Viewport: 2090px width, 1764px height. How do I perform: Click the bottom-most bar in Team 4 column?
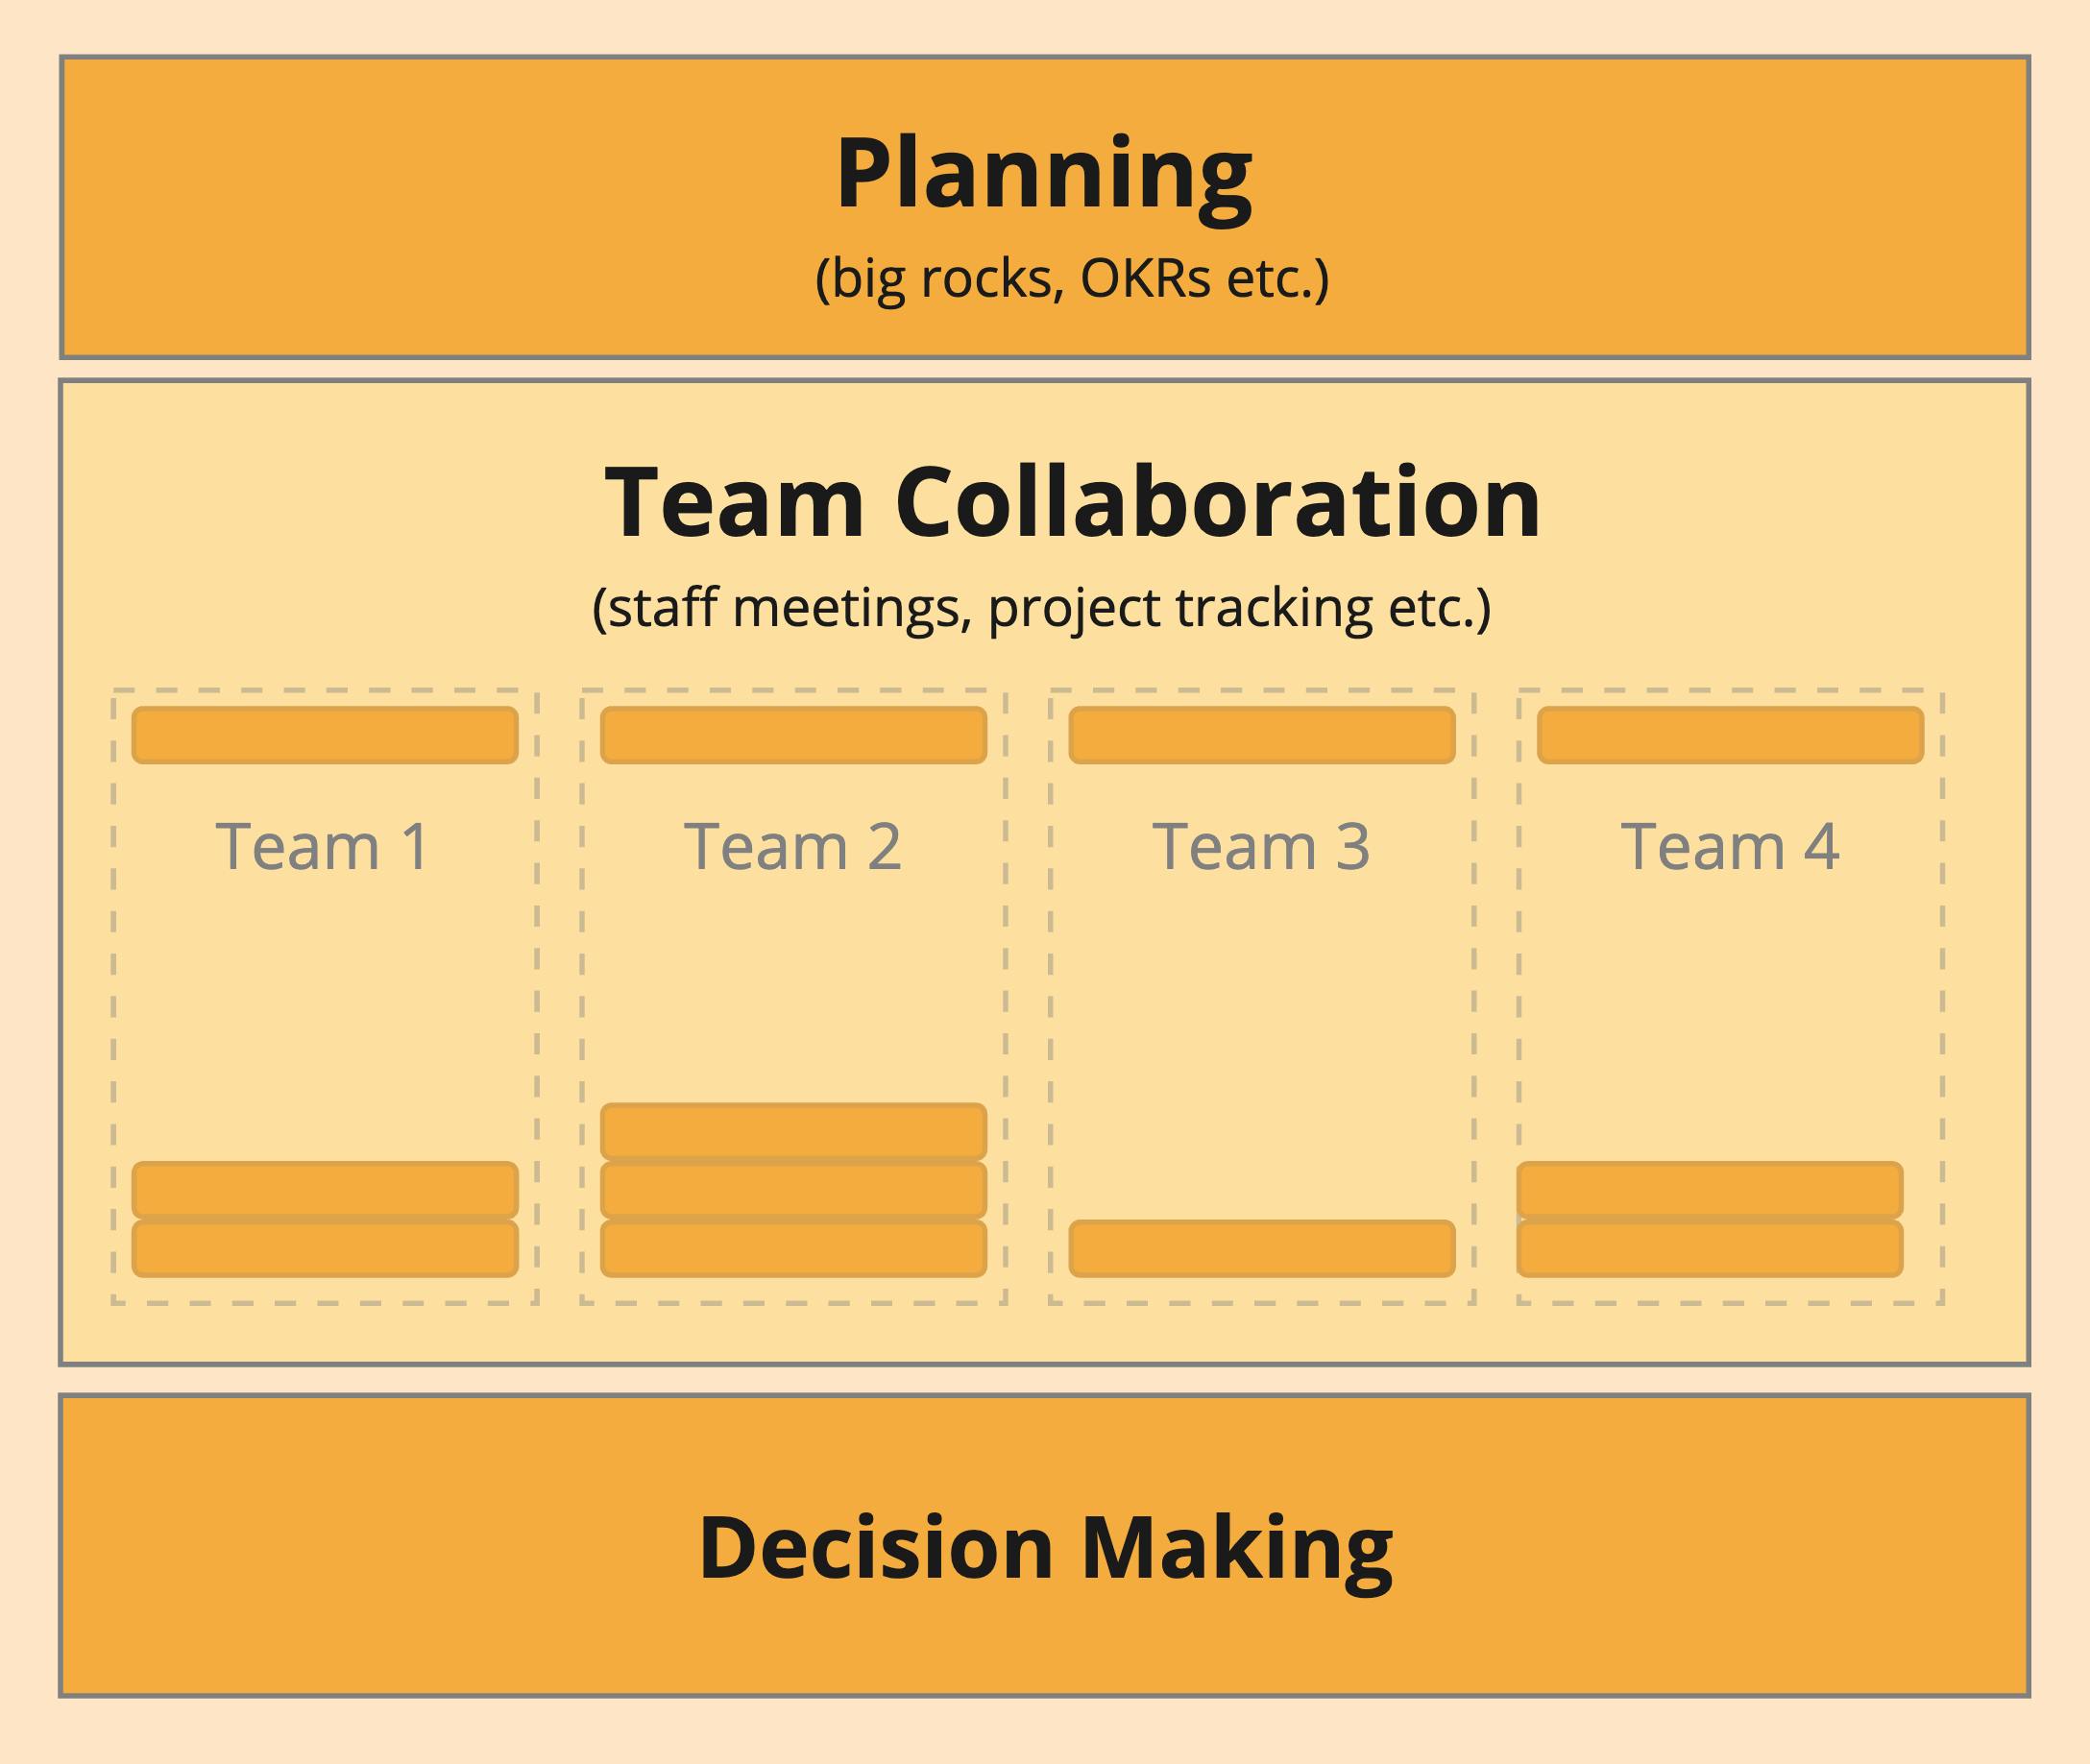coord(1710,1248)
